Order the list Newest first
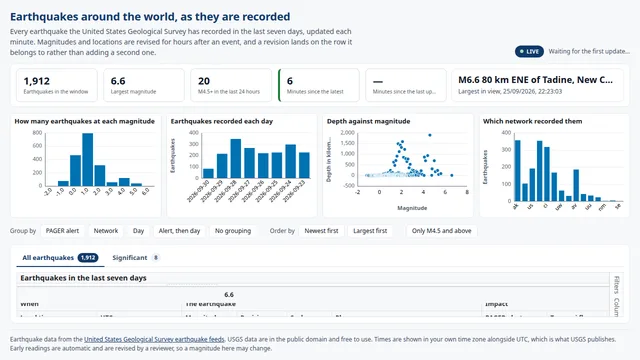The height and width of the screenshot is (360, 640). pos(321,231)
